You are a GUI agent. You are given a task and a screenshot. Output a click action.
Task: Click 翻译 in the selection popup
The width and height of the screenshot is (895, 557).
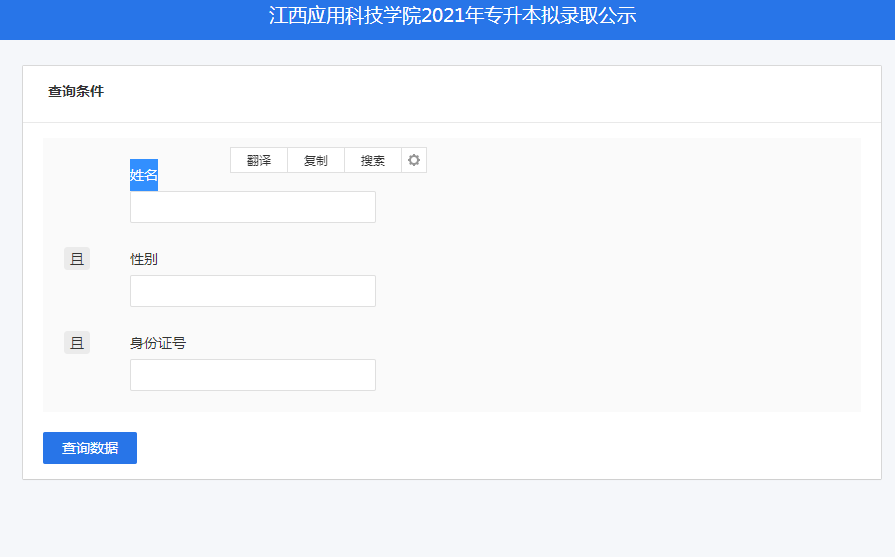tap(259, 160)
